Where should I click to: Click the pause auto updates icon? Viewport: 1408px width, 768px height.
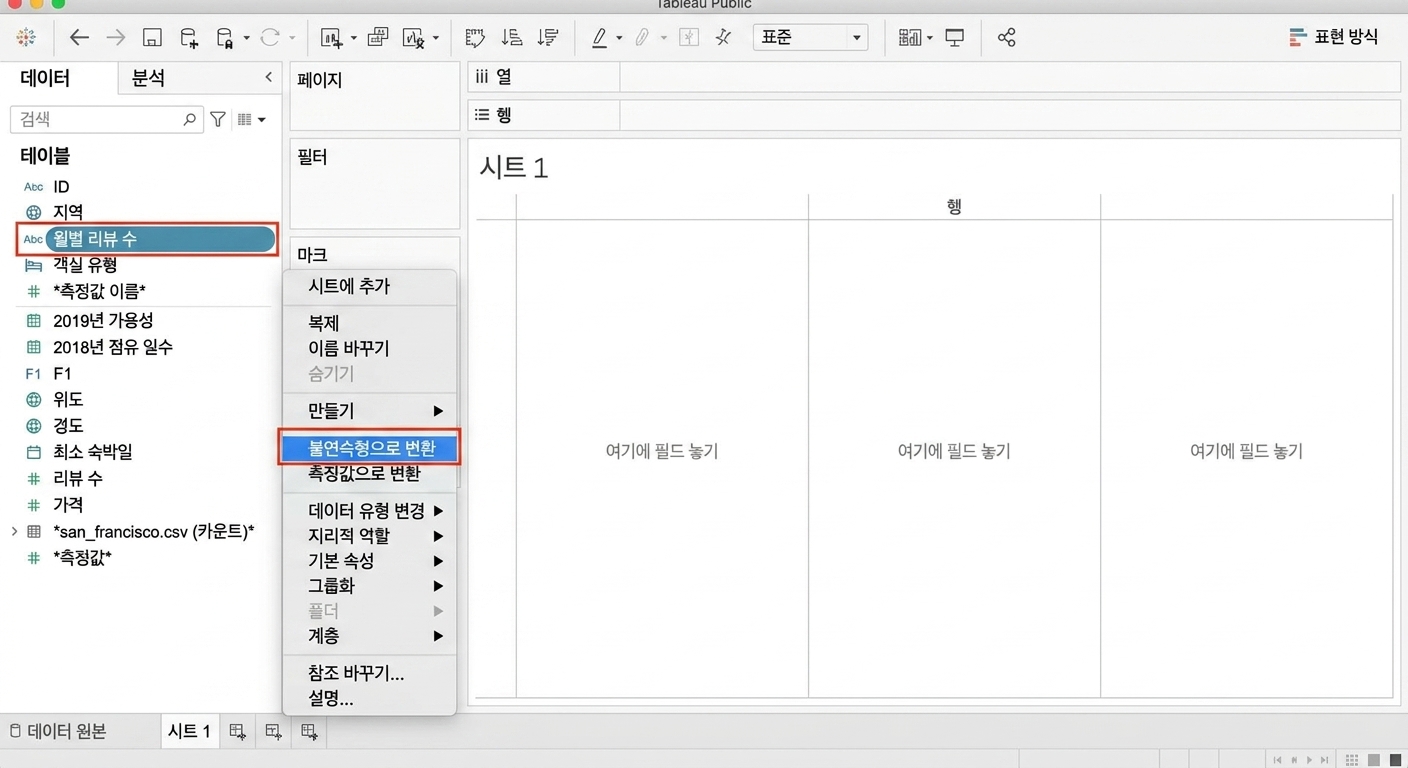coord(226,38)
